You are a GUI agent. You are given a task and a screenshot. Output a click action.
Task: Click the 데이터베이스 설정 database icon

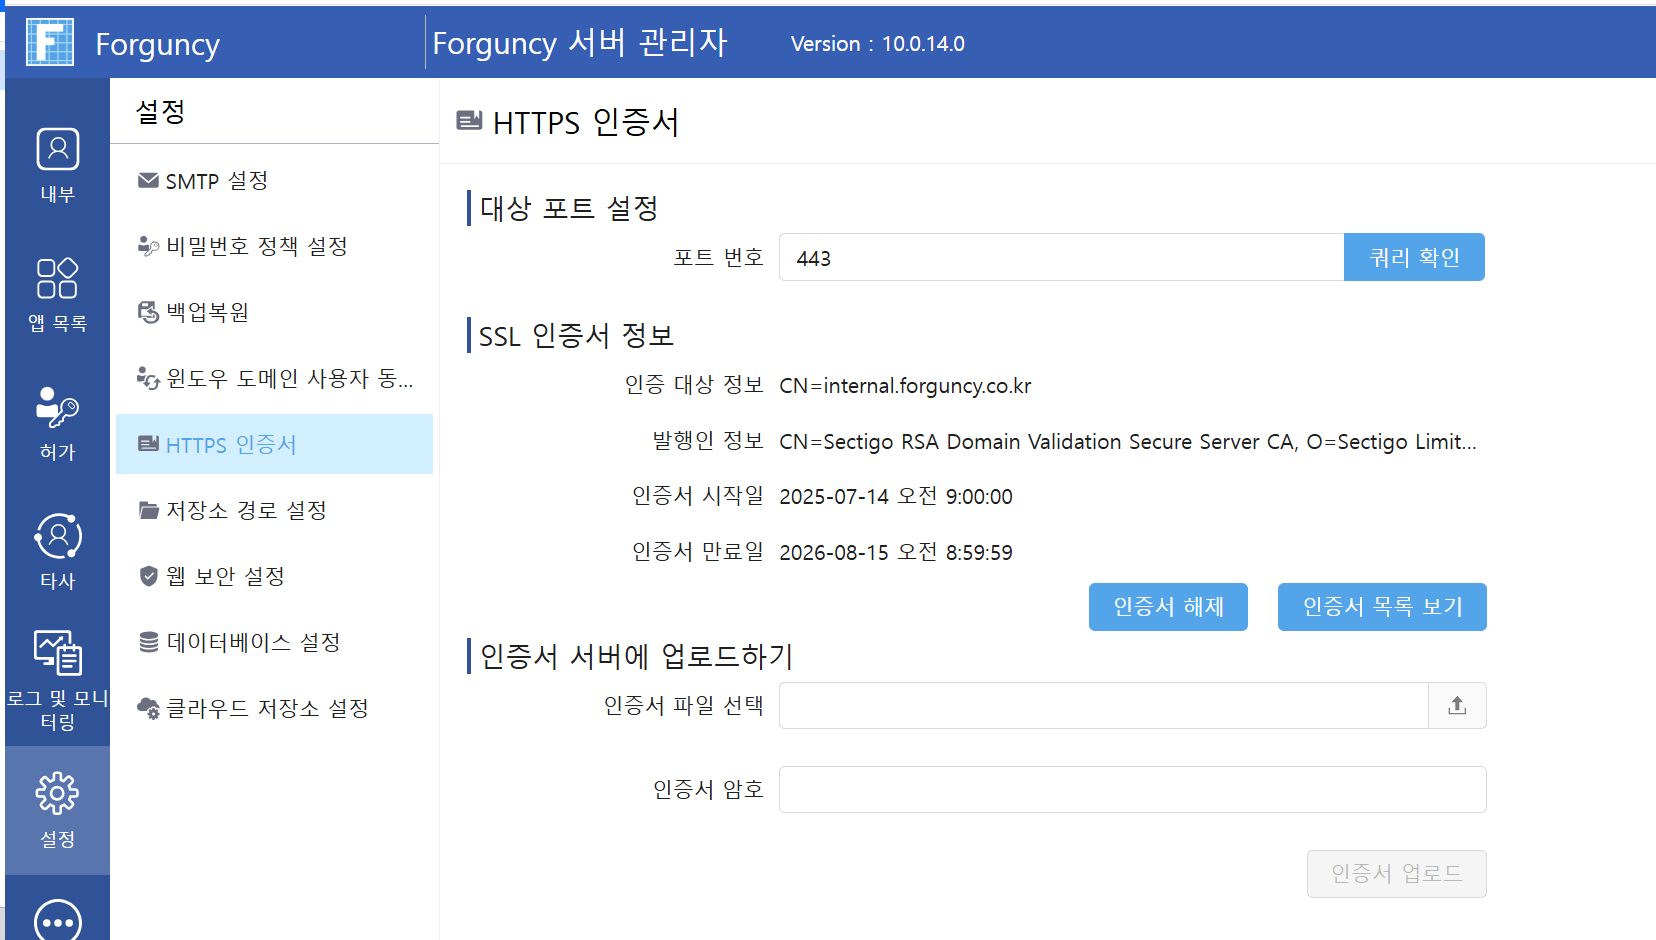point(148,642)
